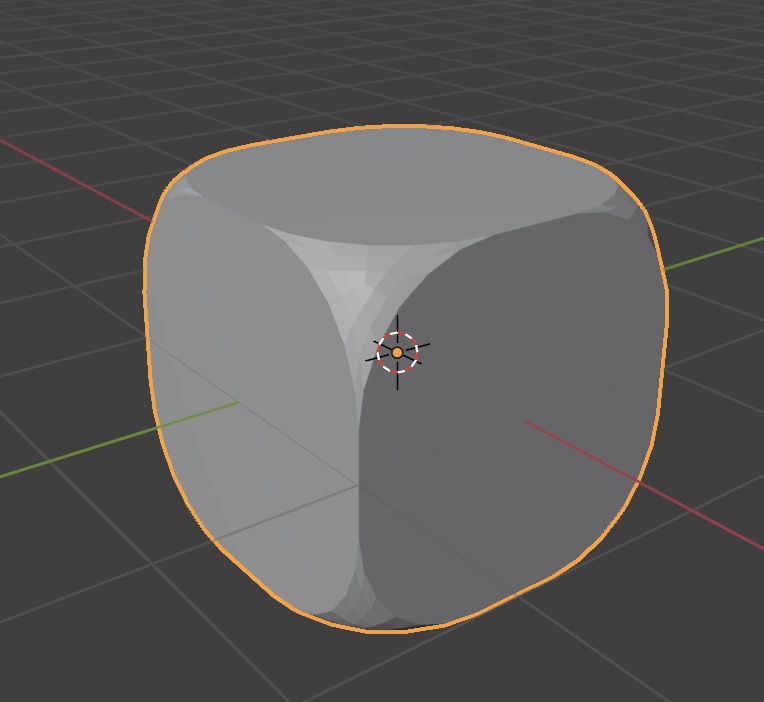This screenshot has width=764, height=702.
Task: Click the orange object origin dot
Action: 397,353
